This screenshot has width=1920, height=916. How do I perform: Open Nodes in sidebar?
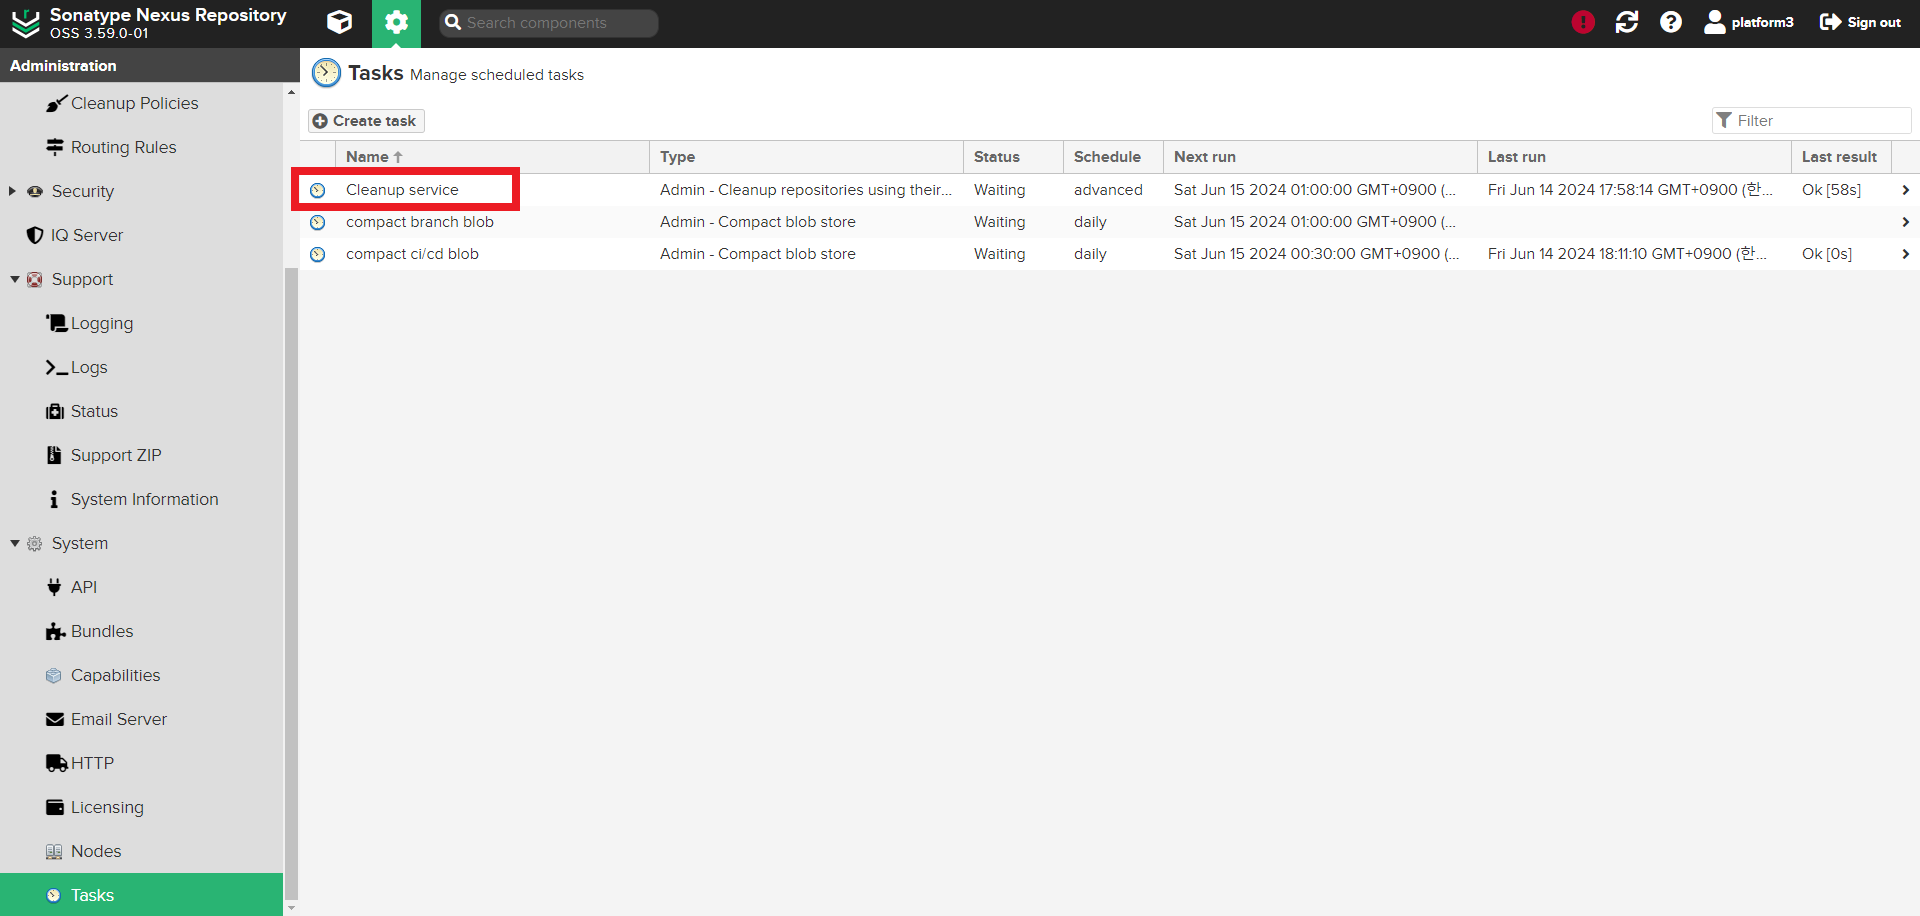pyautogui.click(x=96, y=851)
